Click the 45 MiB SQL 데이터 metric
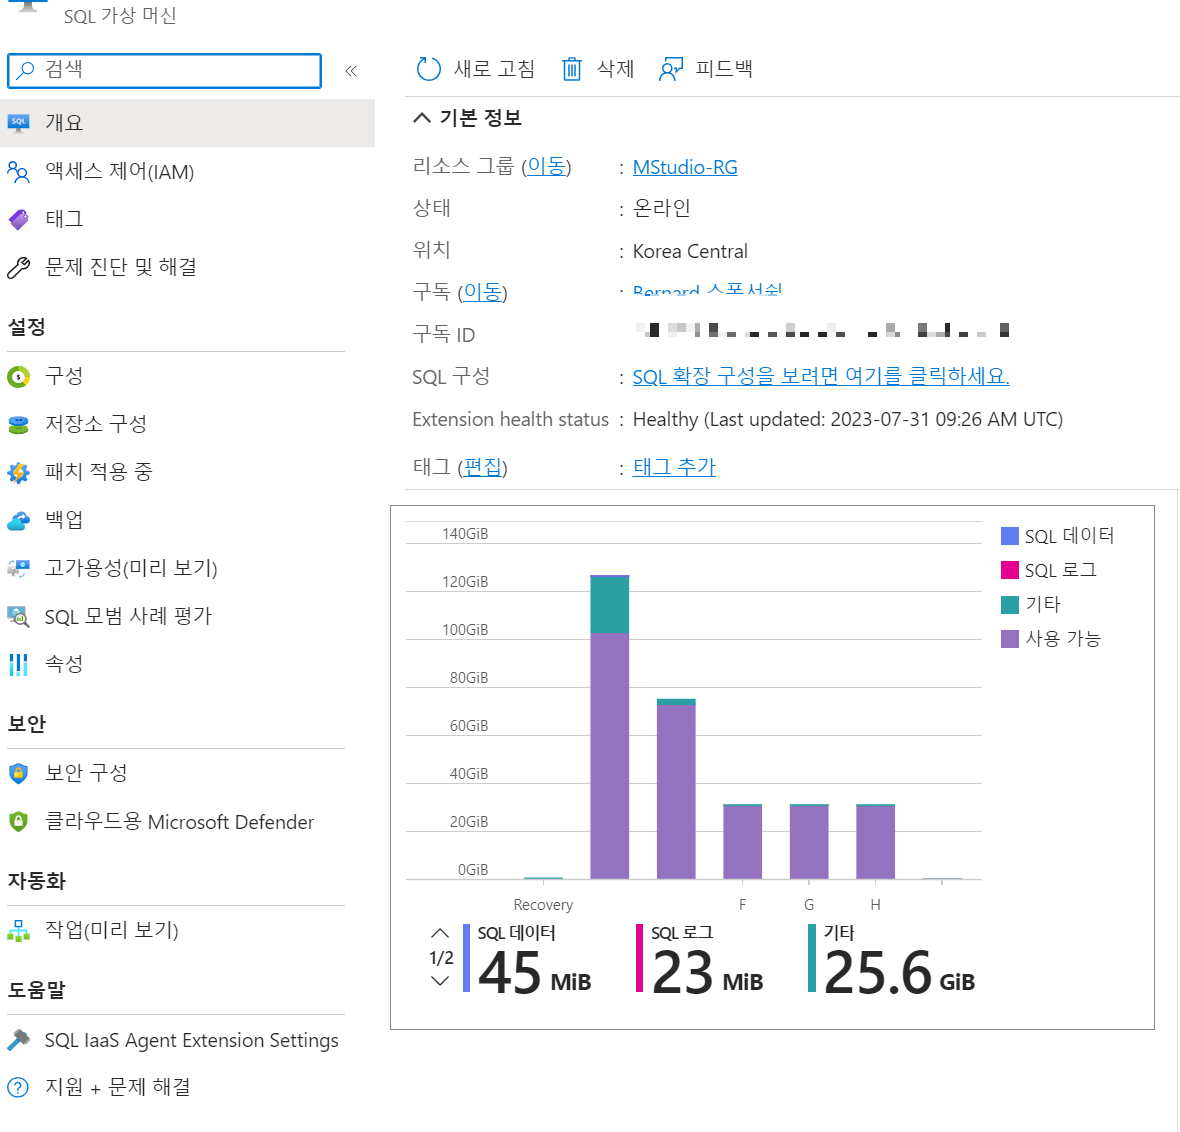Image resolution: width=1180 pixels, height=1132 pixels. click(x=528, y=958)
